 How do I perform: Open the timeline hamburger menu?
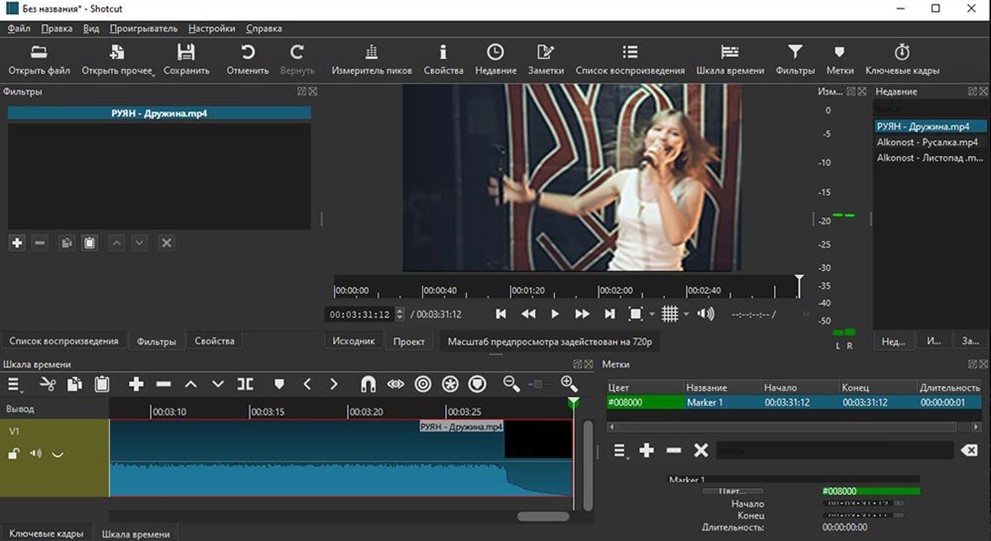pyautogui.click(x=15, y=384)
